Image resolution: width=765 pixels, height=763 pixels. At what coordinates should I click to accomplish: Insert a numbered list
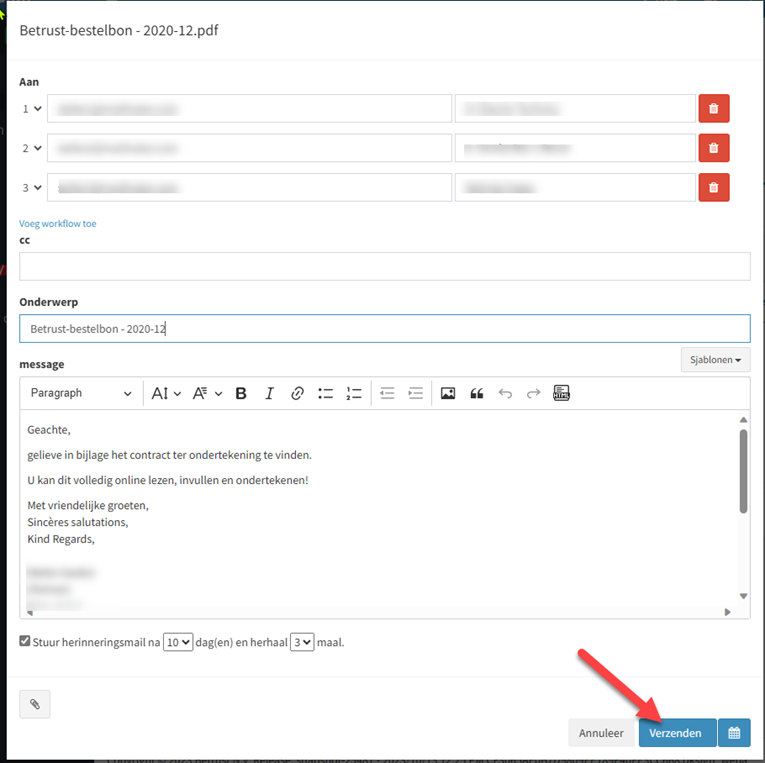pyautogui.click(x=354, y=393)
